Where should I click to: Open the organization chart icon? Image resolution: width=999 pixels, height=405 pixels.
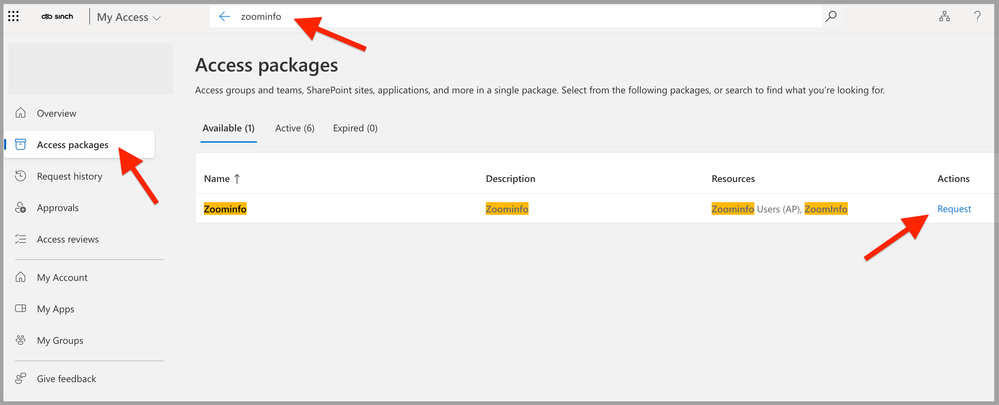[944, 17]
